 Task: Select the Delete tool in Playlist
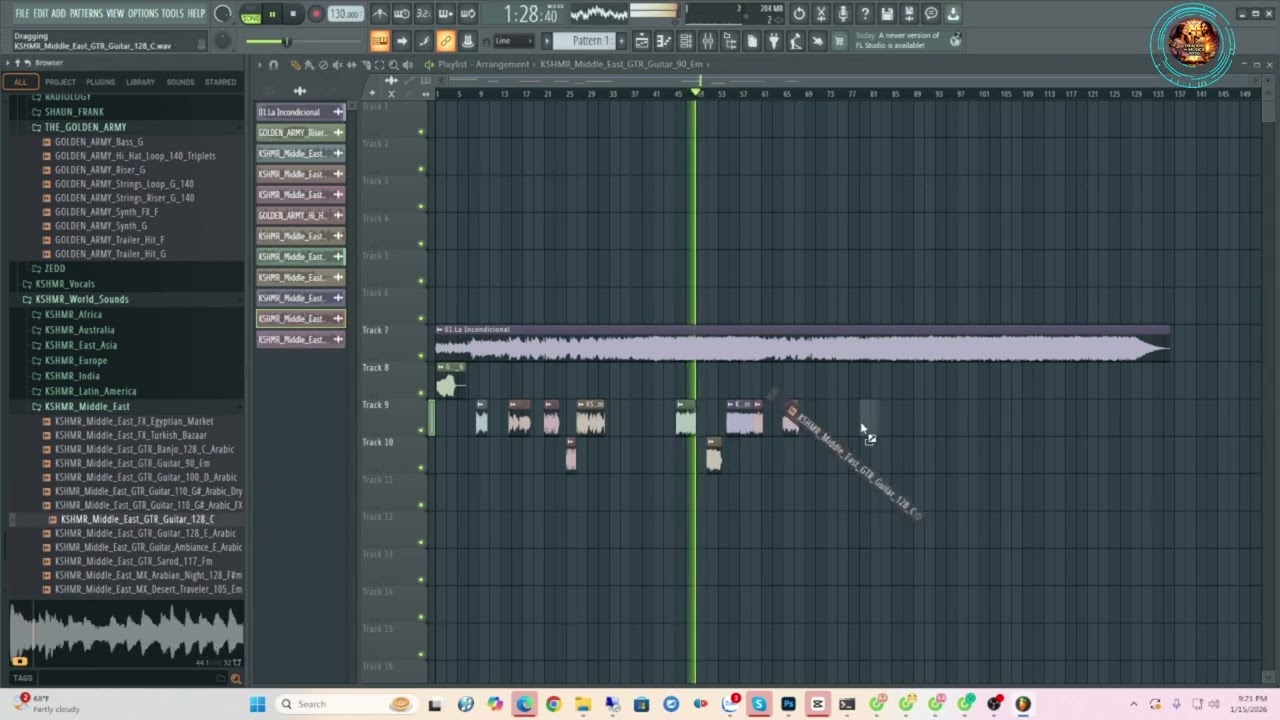pyautogui.click(x=323, y=65)
